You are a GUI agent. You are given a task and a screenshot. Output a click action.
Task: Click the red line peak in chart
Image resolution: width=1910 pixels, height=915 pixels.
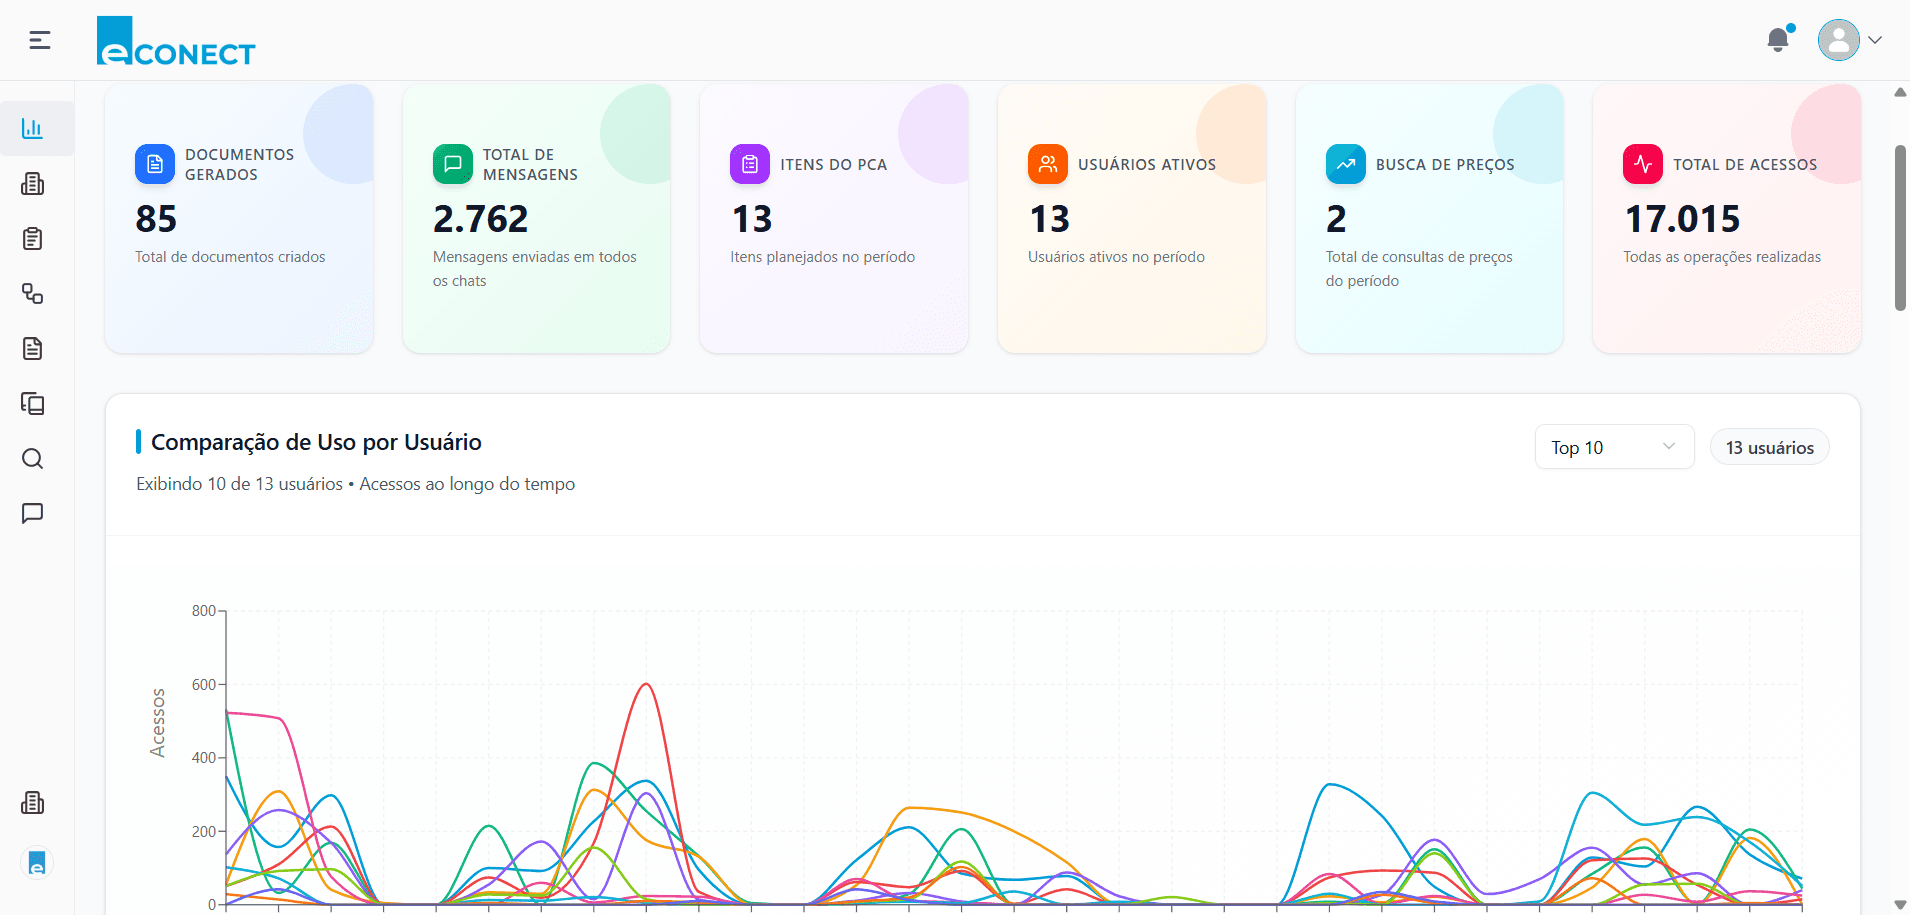(x=647, y=685)
